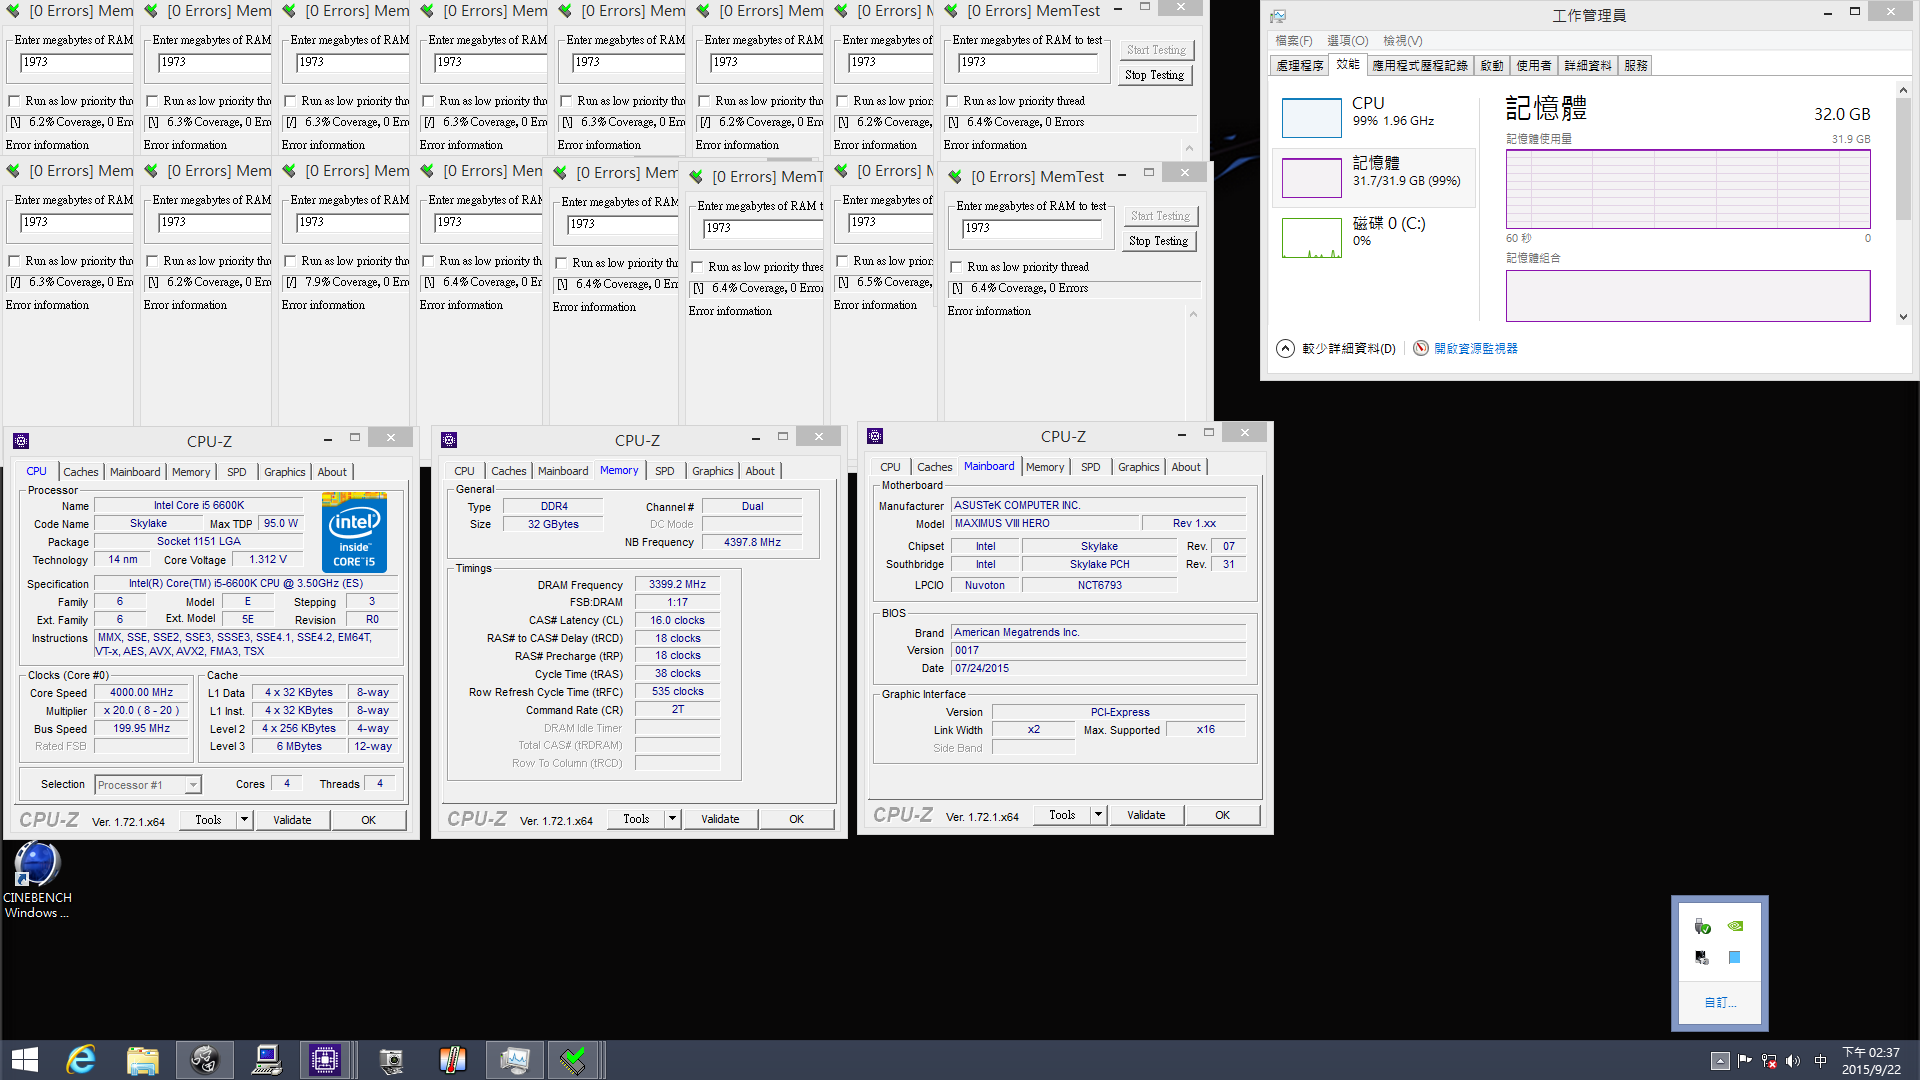Viewport: 1920px width, 1080px height.
Task: Select the 處理程序 tab in Task Manager
Action: pos(1299,66)
